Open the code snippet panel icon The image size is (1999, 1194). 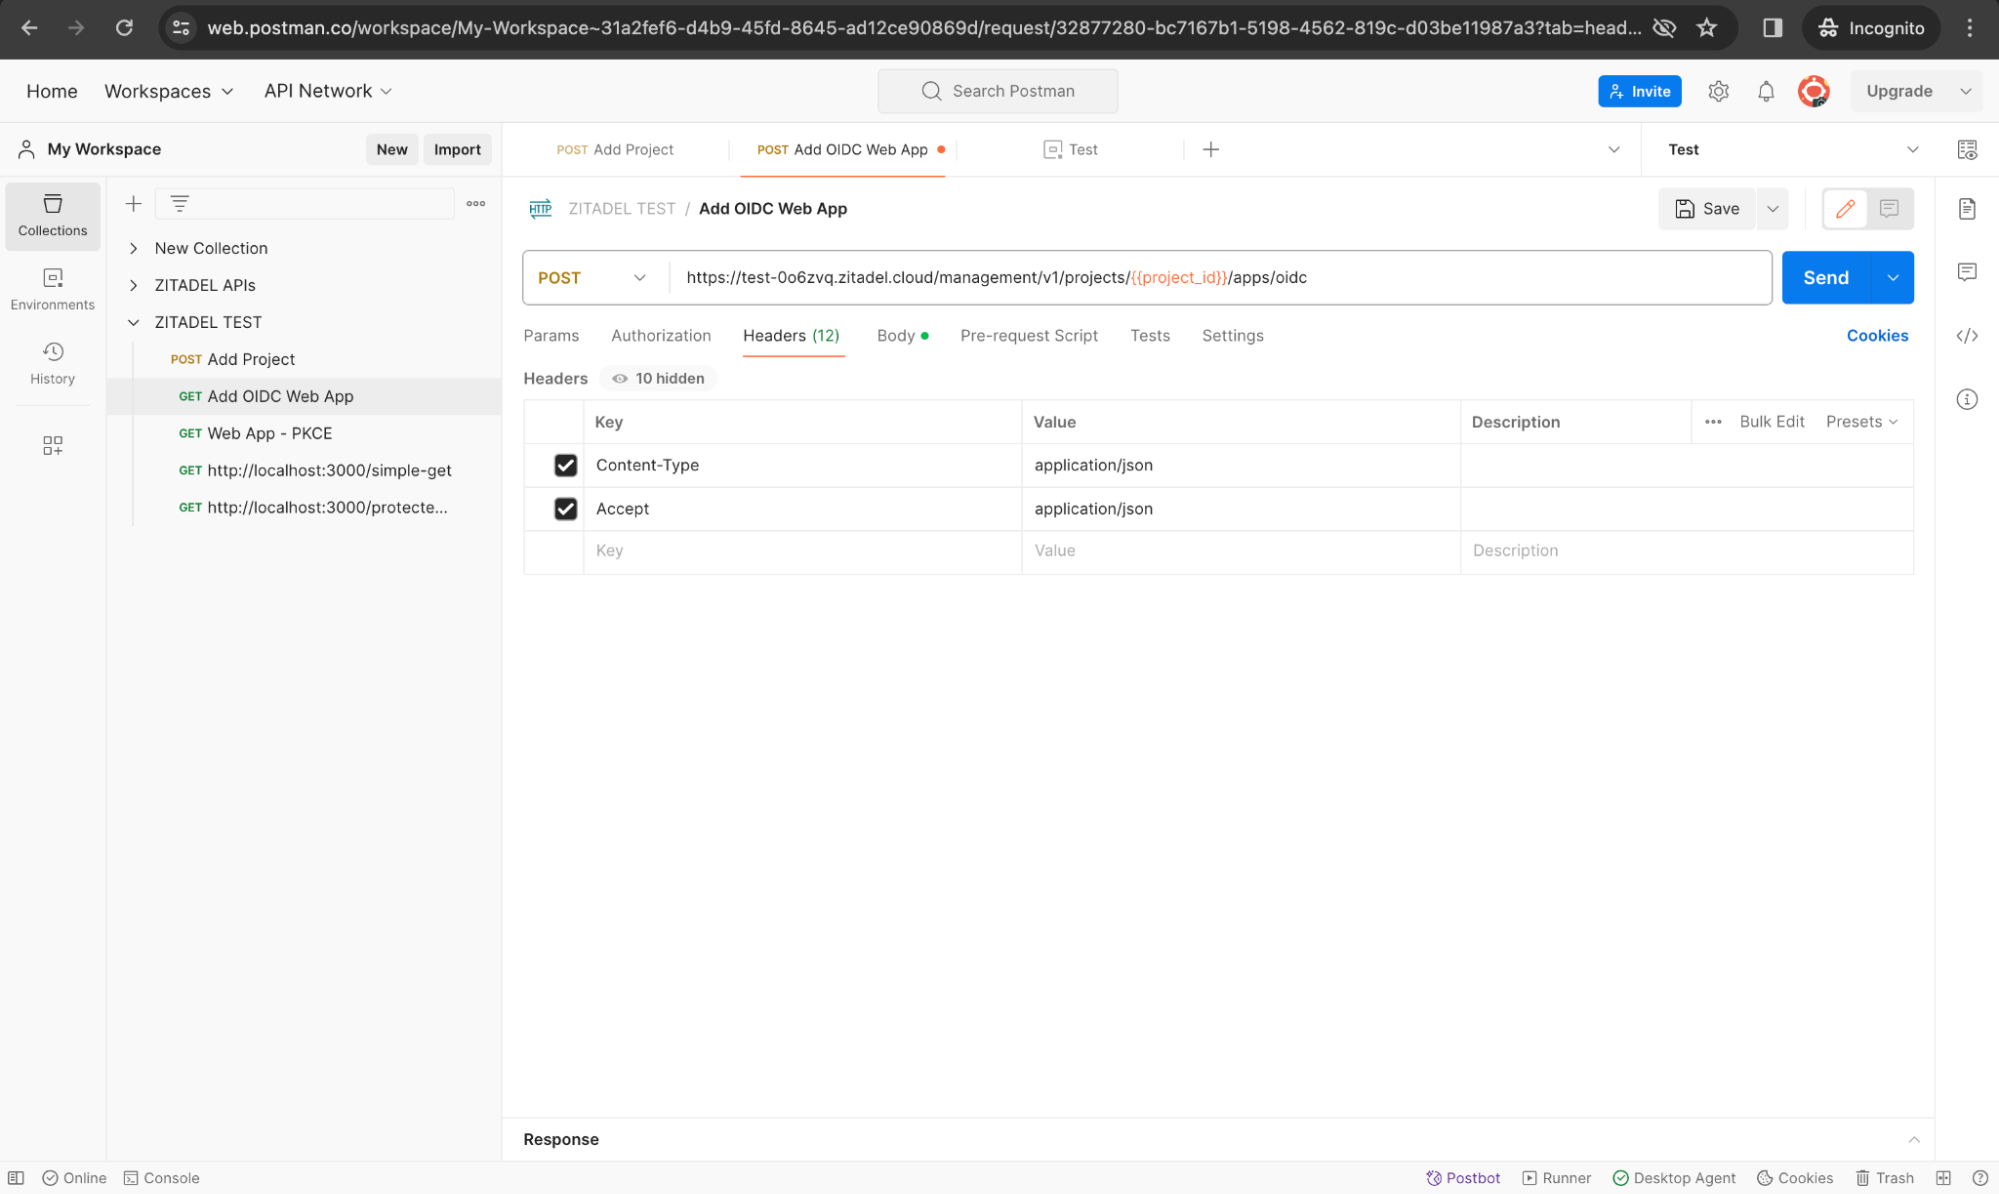(1966, 336)
